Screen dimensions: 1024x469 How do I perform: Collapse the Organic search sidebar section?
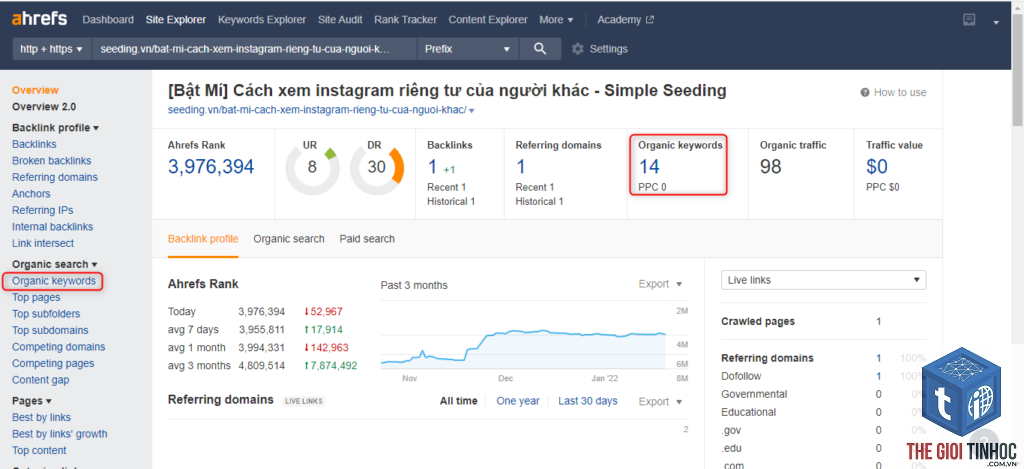click(55, 264)
